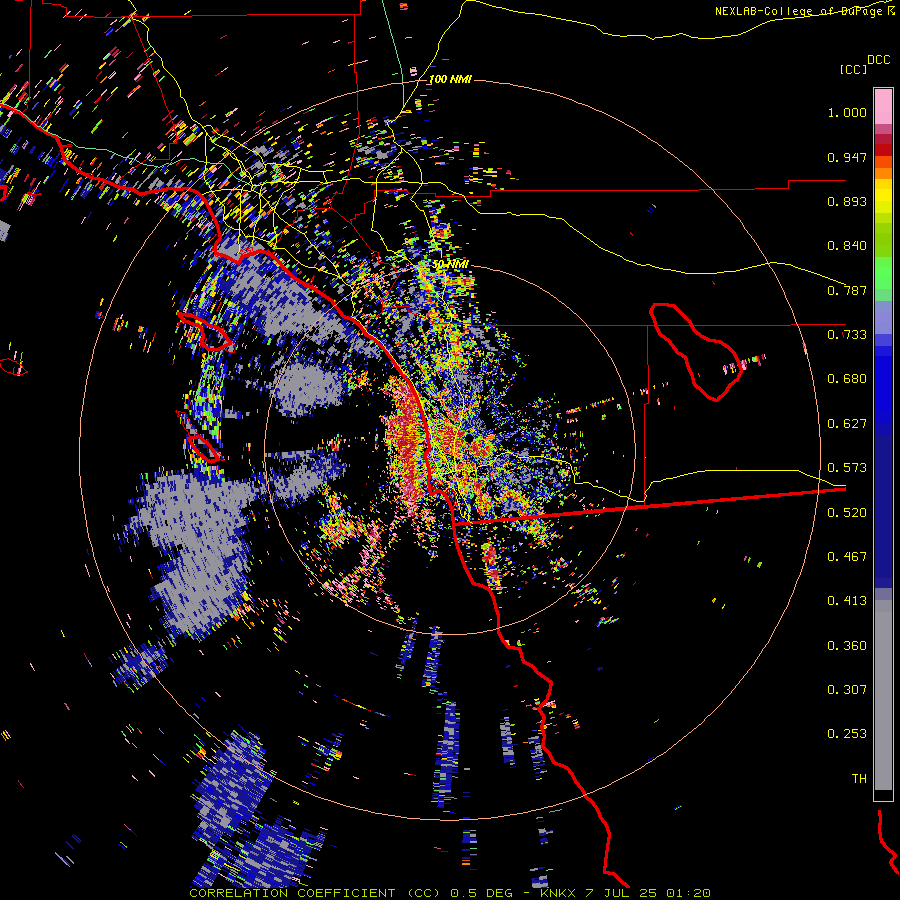This screenshot has width=900, height=900.
Task: Click the 0.680 scale value
Action: (x=847, y=379)
